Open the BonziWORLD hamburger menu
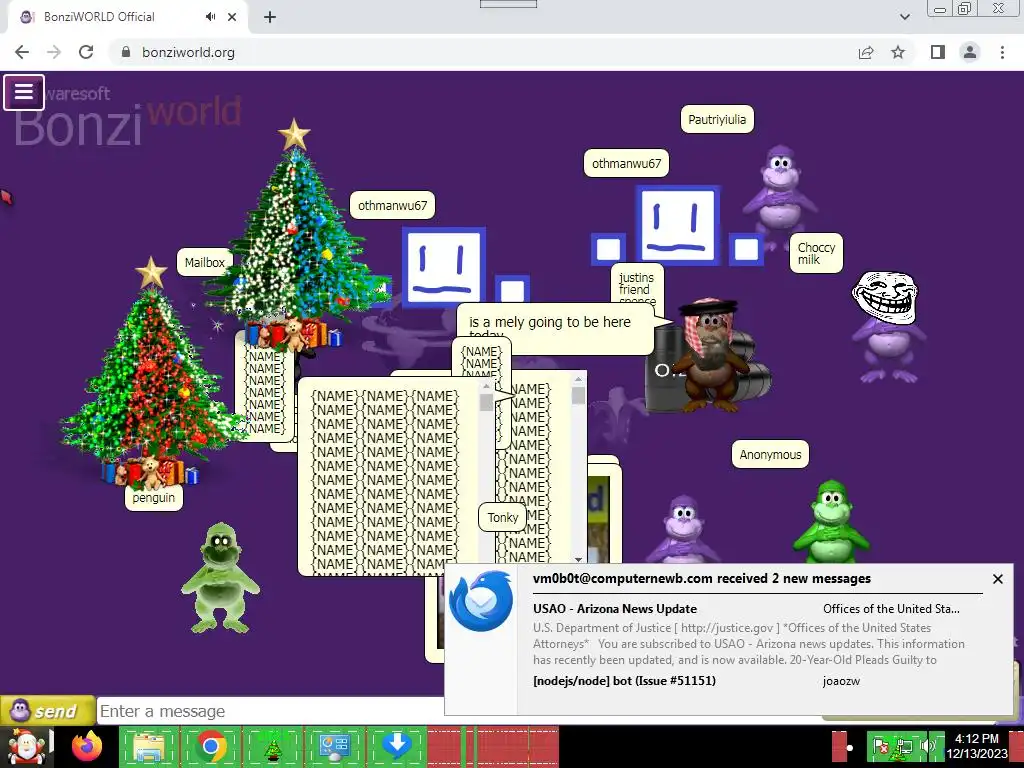Image resolution: width=1024 pixels, height=768 pixels. (x=24, y=92)
